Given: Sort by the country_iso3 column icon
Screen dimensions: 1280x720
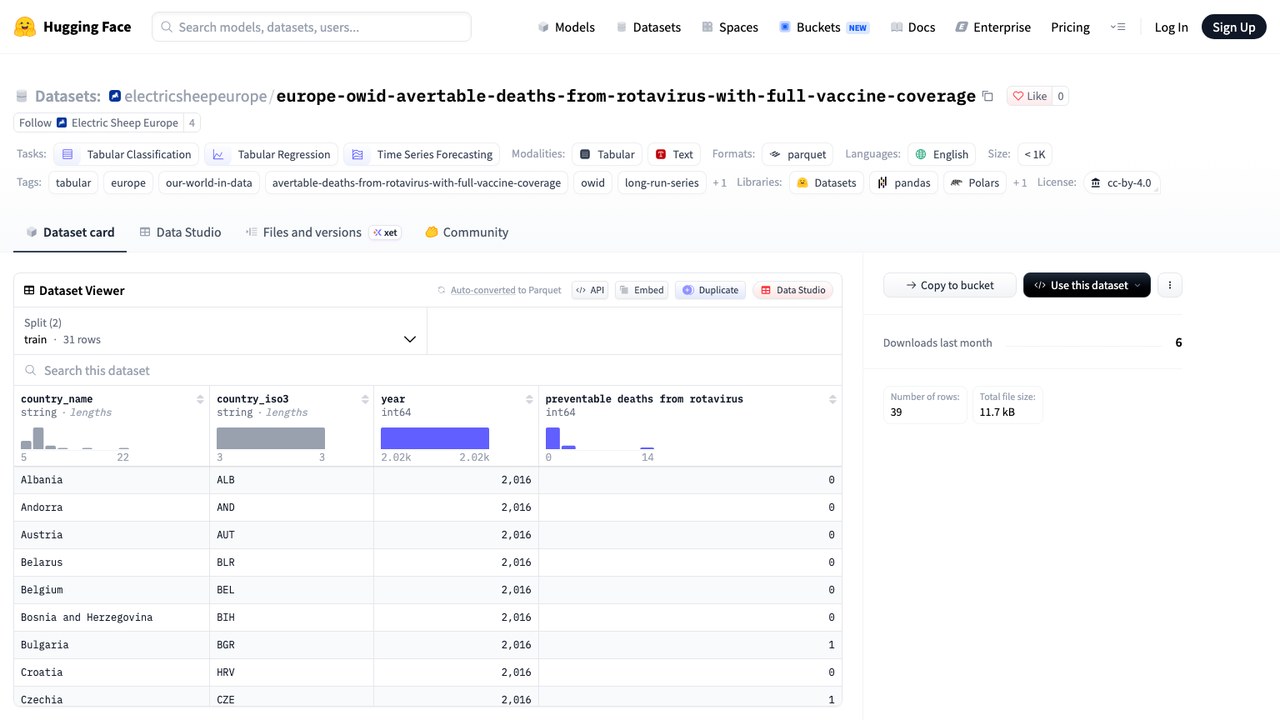Looking at the screenshot, I should [365, 399].
